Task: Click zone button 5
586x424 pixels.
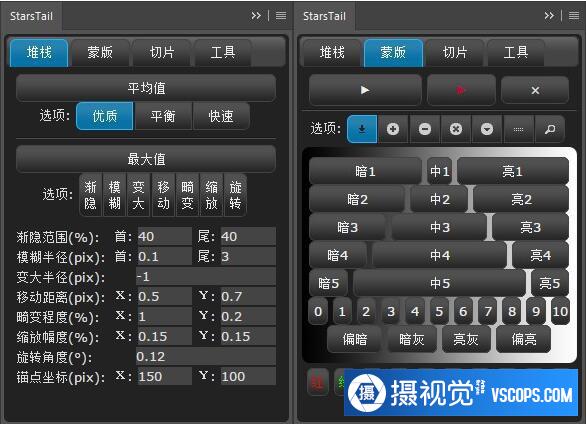Action: pyautogui.click(x=439, y=311)
